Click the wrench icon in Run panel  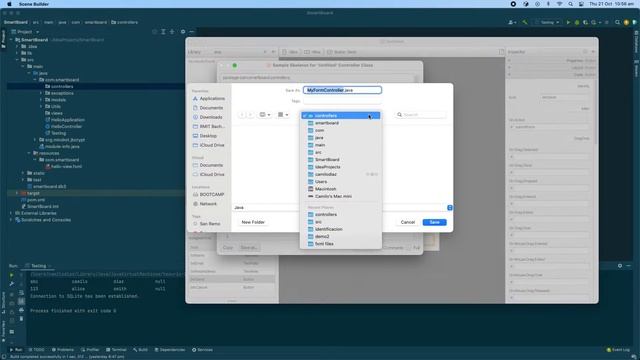[11, 284]
